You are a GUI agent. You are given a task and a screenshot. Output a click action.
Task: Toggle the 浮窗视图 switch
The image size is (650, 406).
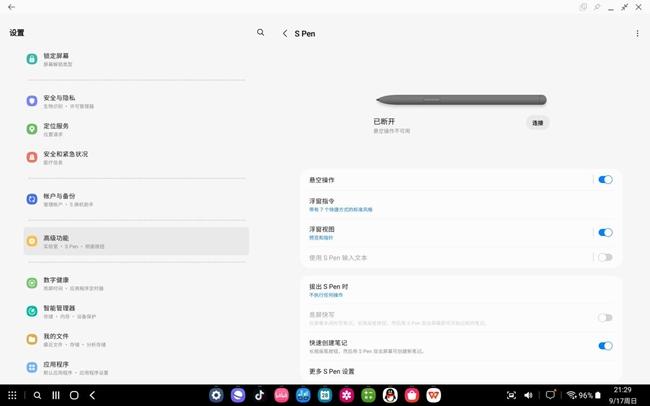pyautogui.click(x=605, y=233)
